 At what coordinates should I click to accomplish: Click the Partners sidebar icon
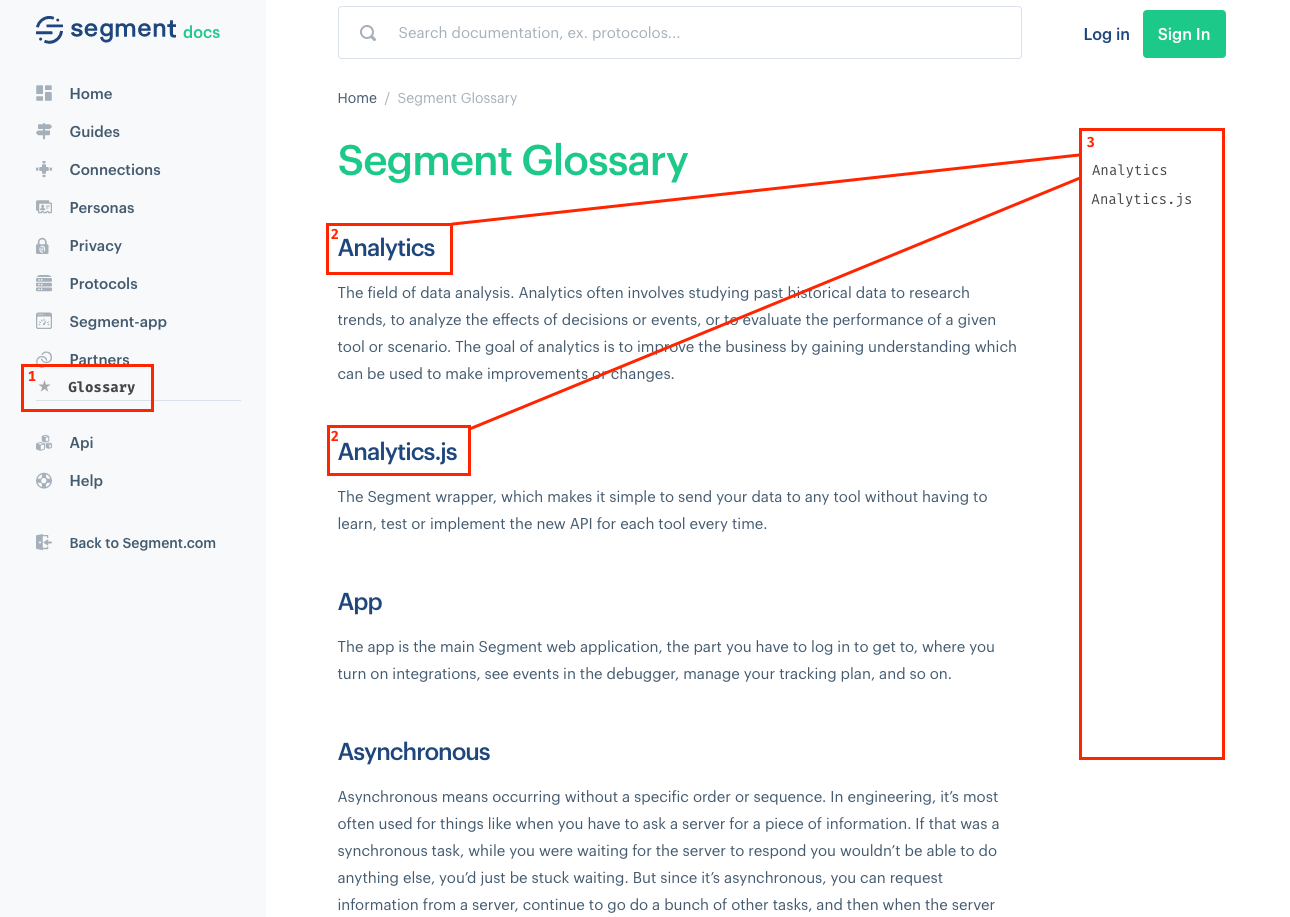click(x=44, y=359)
